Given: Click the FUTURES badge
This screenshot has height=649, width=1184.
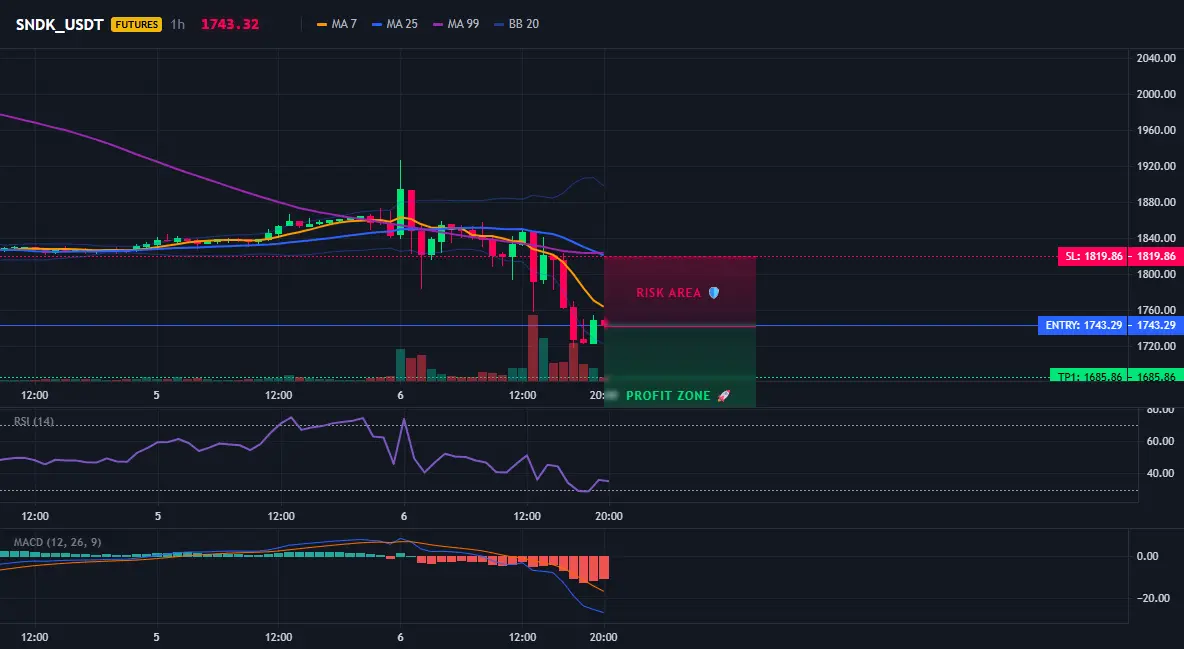Looking at the screenshot, I should point(136,24).
